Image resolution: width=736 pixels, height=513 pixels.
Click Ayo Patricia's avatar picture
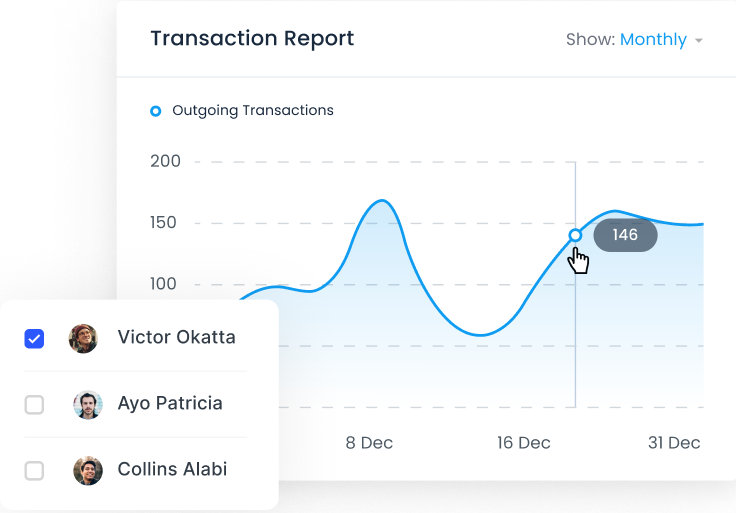point(88,405)
